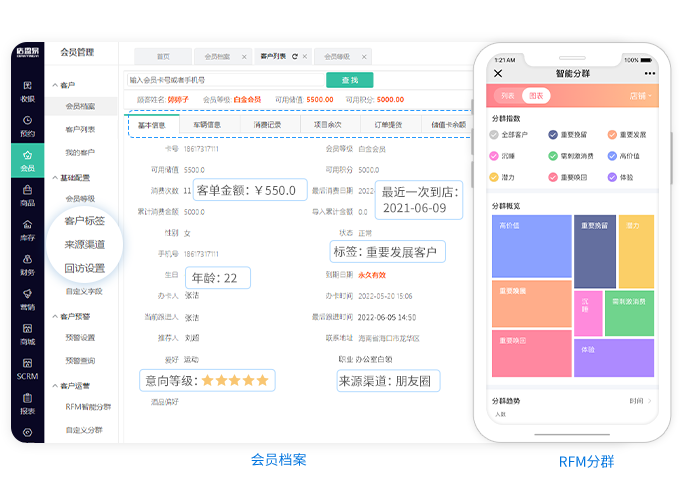The width and height of the screenshot is (680, 500).
Task: Select the purple 体验 treemap block
Action: (614, 358)
